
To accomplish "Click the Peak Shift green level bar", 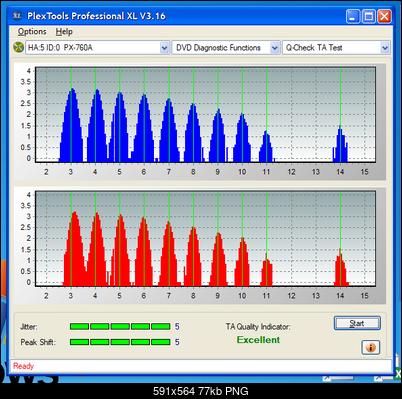I will coord(120,342).
